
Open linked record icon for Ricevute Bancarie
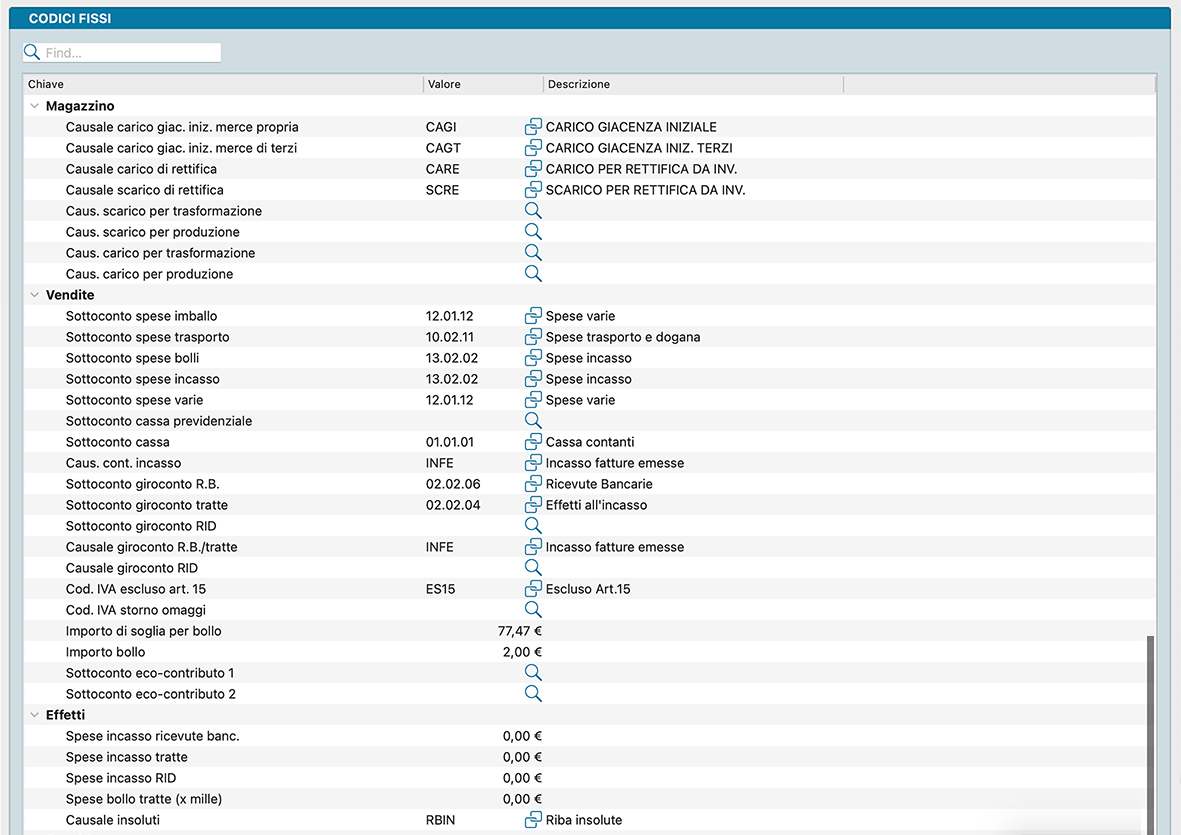[x=533, y=484]
